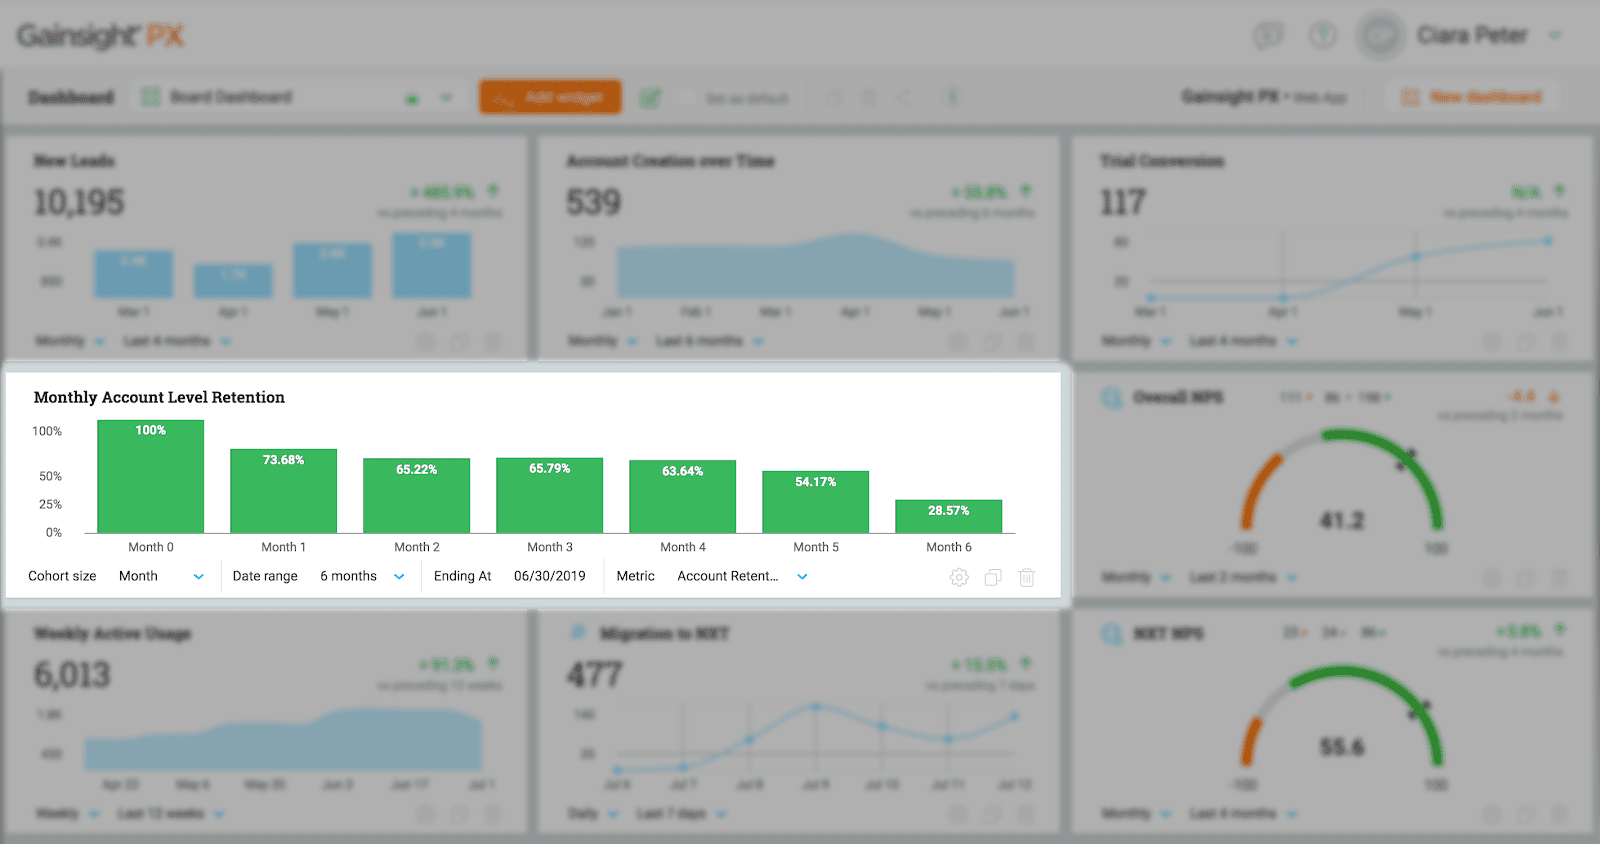Expand the Cohort size Month dropdown
1600x844 pixels.
point(198,576)
